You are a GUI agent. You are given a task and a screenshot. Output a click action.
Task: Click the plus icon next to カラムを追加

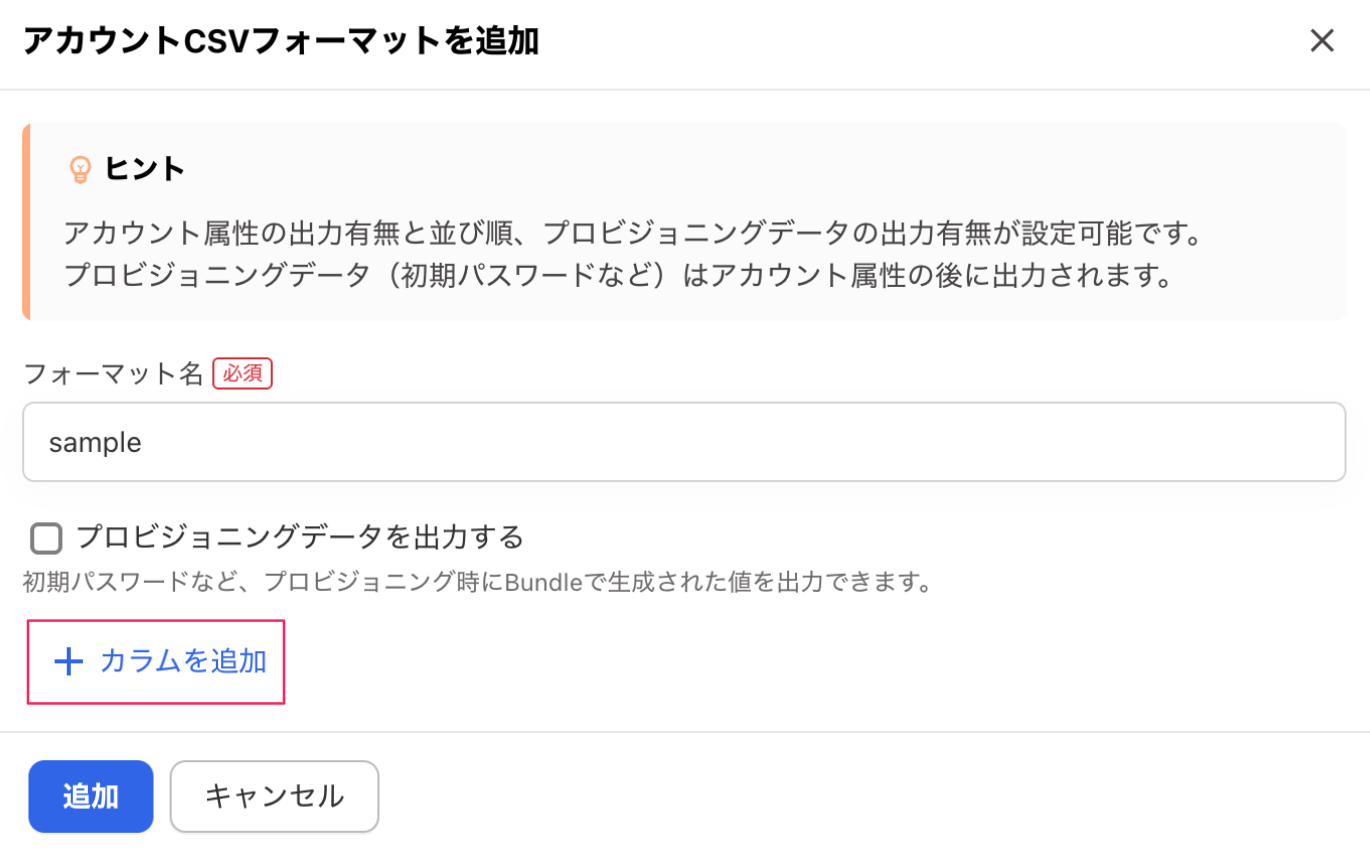[x=67, y=662]
